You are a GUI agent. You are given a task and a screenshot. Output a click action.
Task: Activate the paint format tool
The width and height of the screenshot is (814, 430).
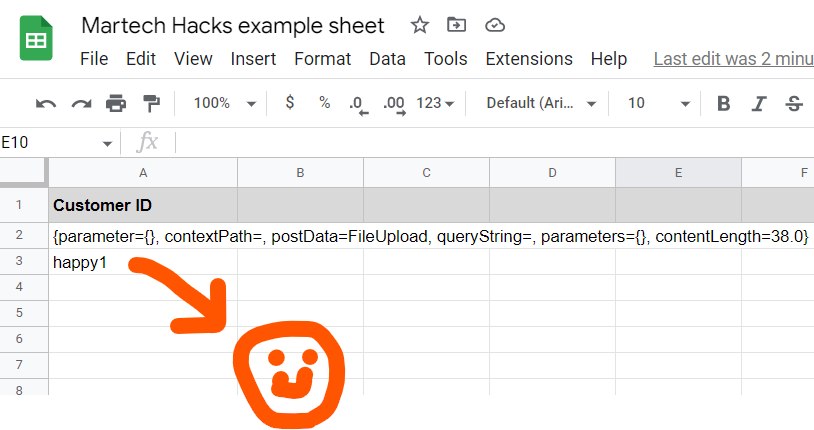(x=151, y=103)
